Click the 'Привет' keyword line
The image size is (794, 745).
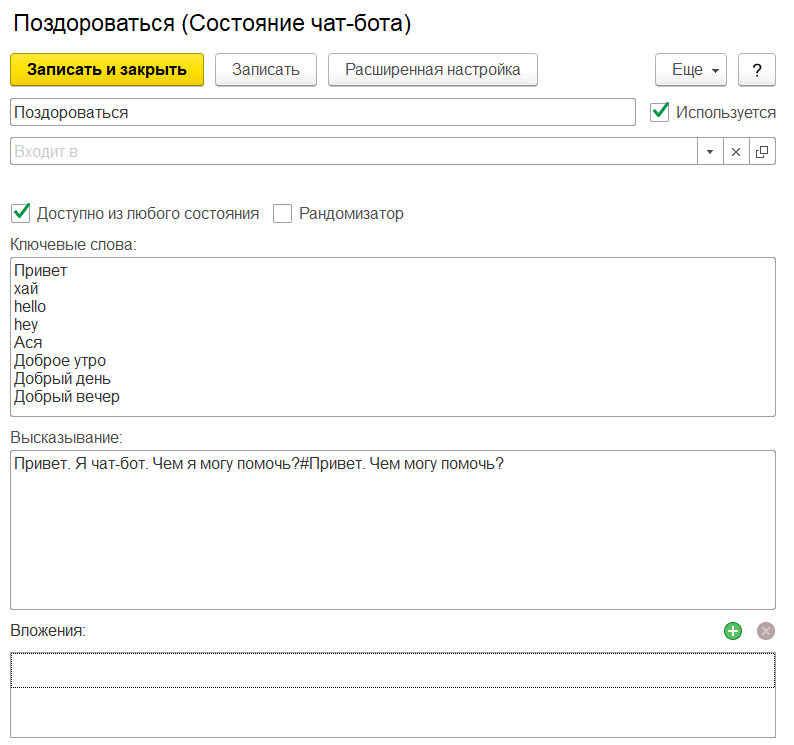click(x=41, y=271)
